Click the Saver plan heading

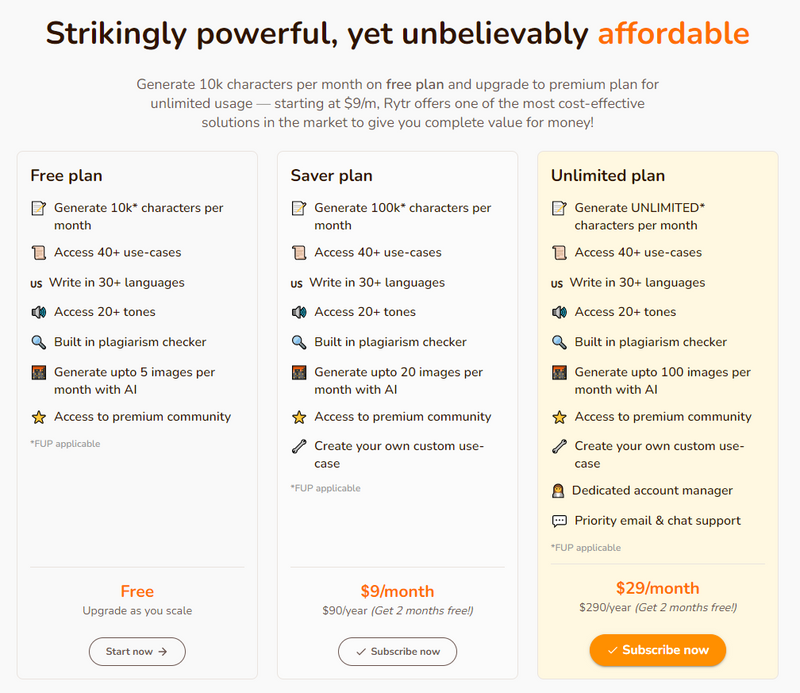[x=331, y=175]
